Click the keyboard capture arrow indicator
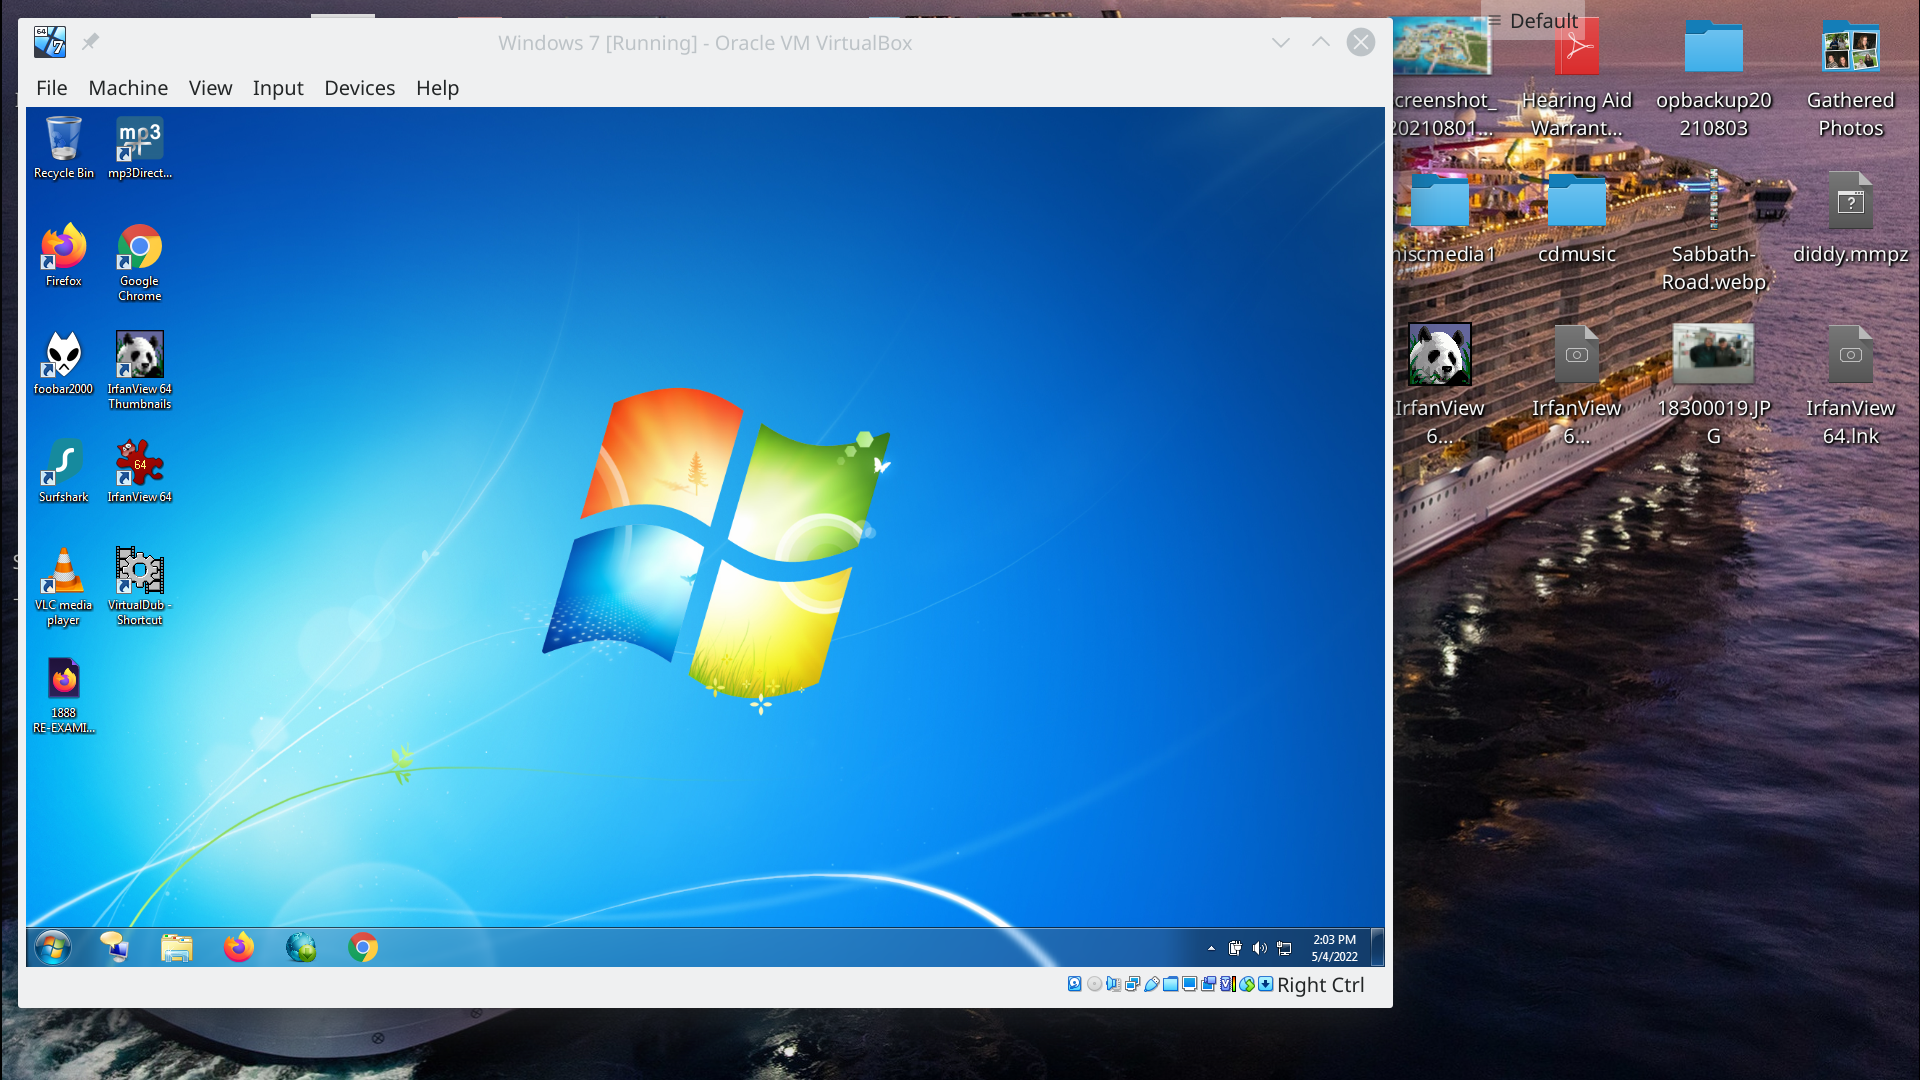 click(1265, 984)
